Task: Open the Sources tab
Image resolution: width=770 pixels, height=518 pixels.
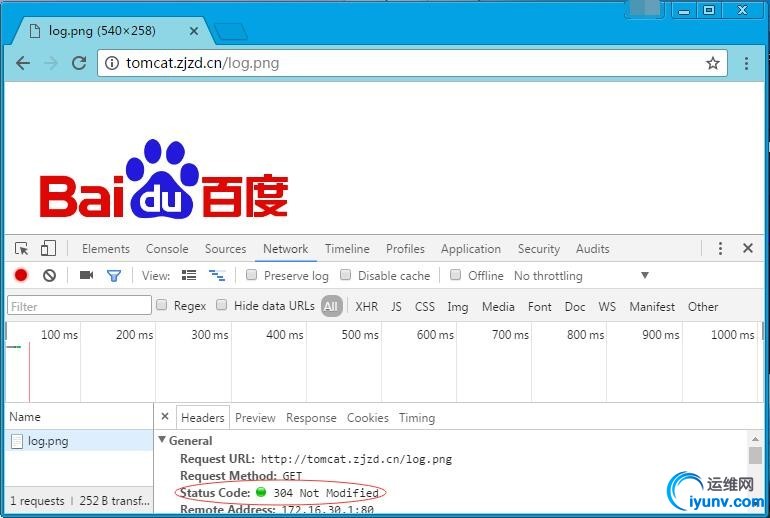Action: click(x=225, y=248)
